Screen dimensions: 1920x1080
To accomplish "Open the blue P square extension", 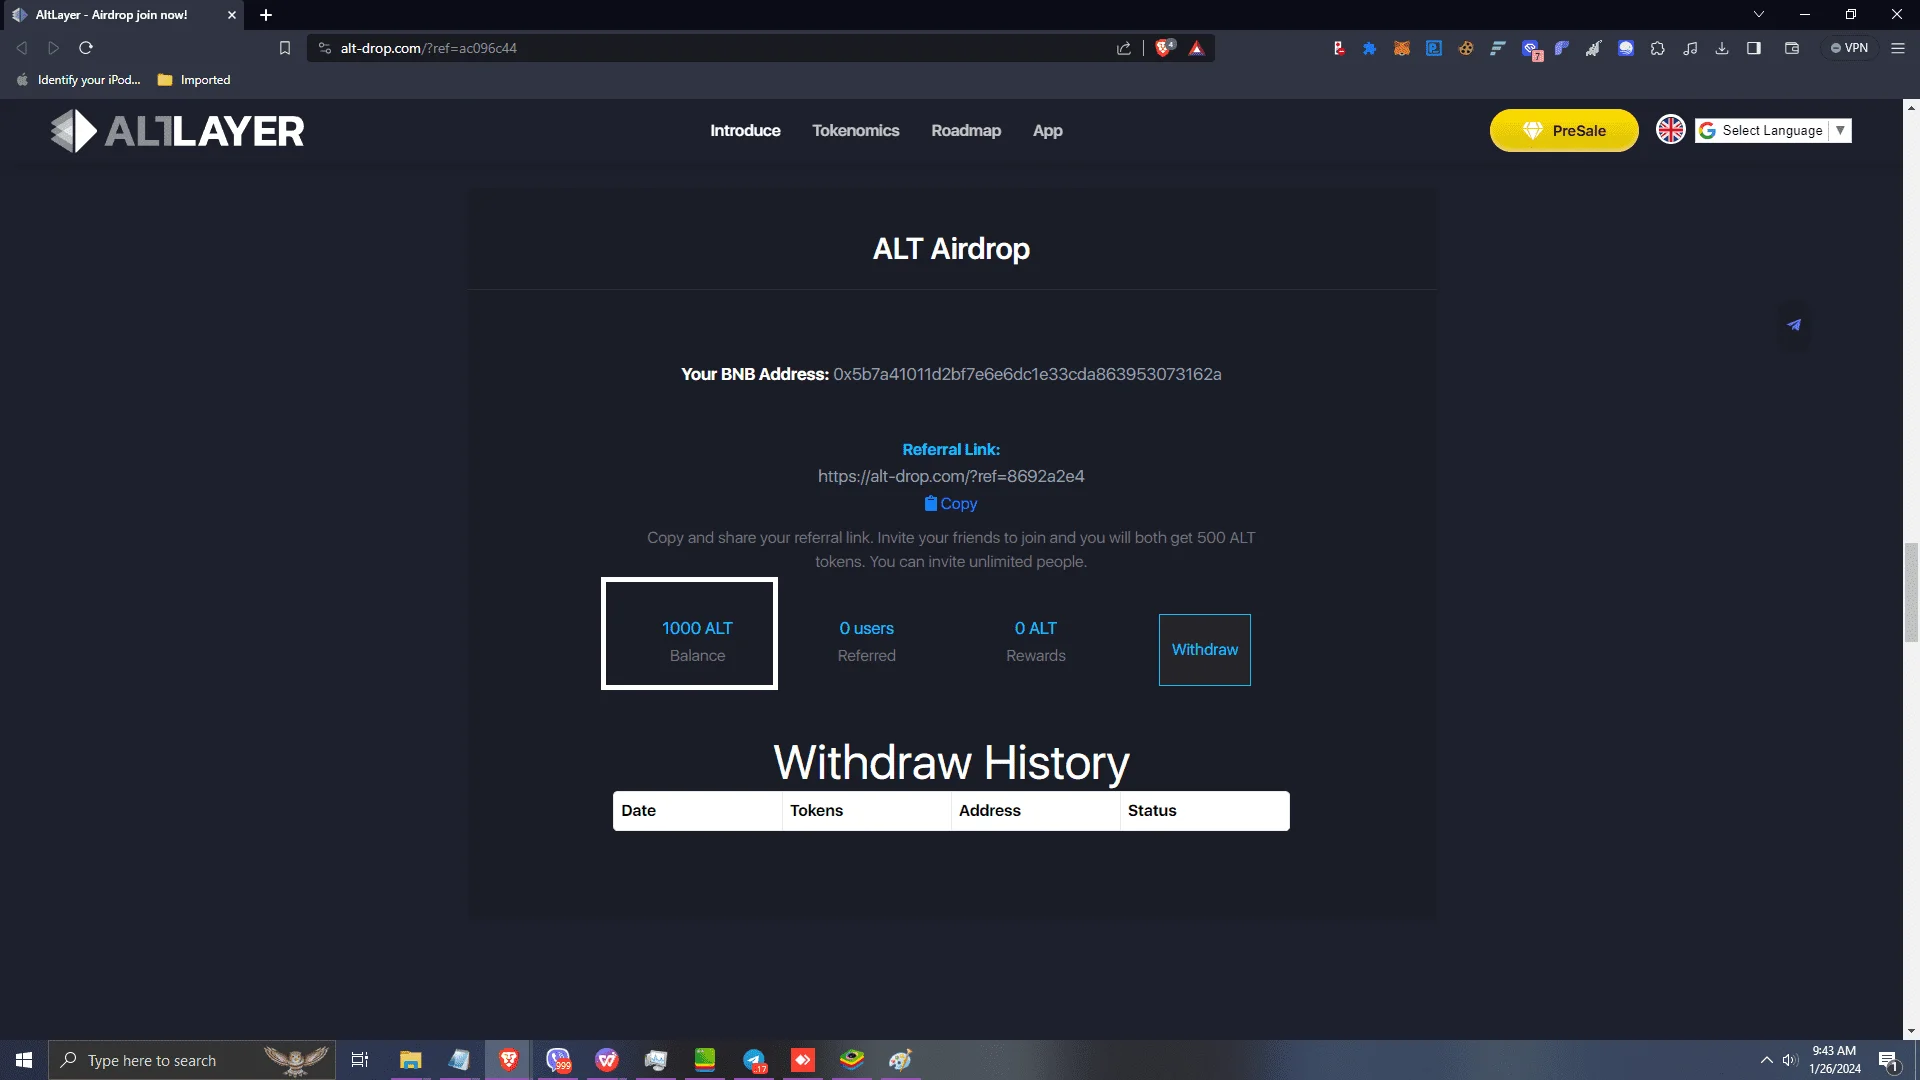I will (x=1434, y=48).
